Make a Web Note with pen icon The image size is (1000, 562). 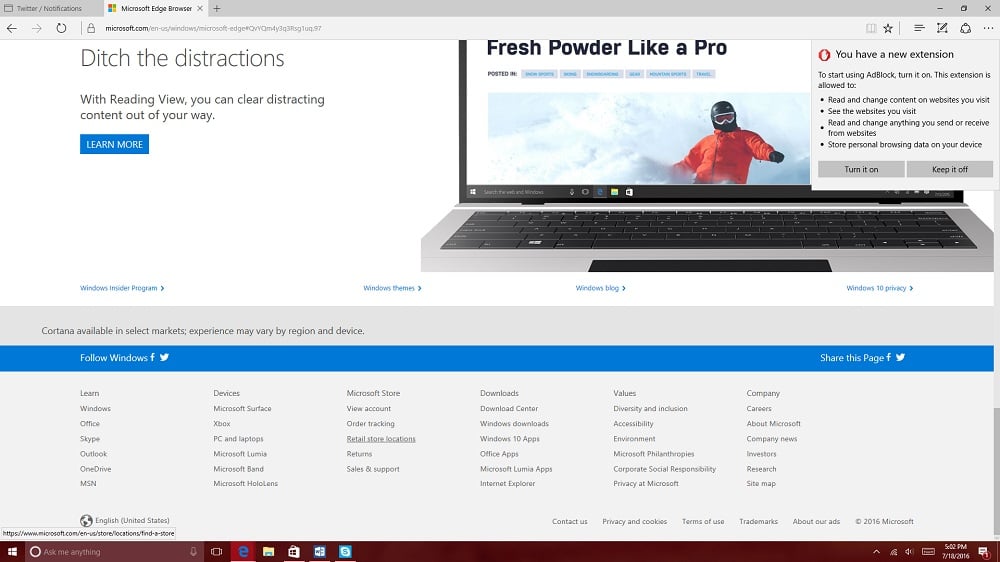point(942,28)
